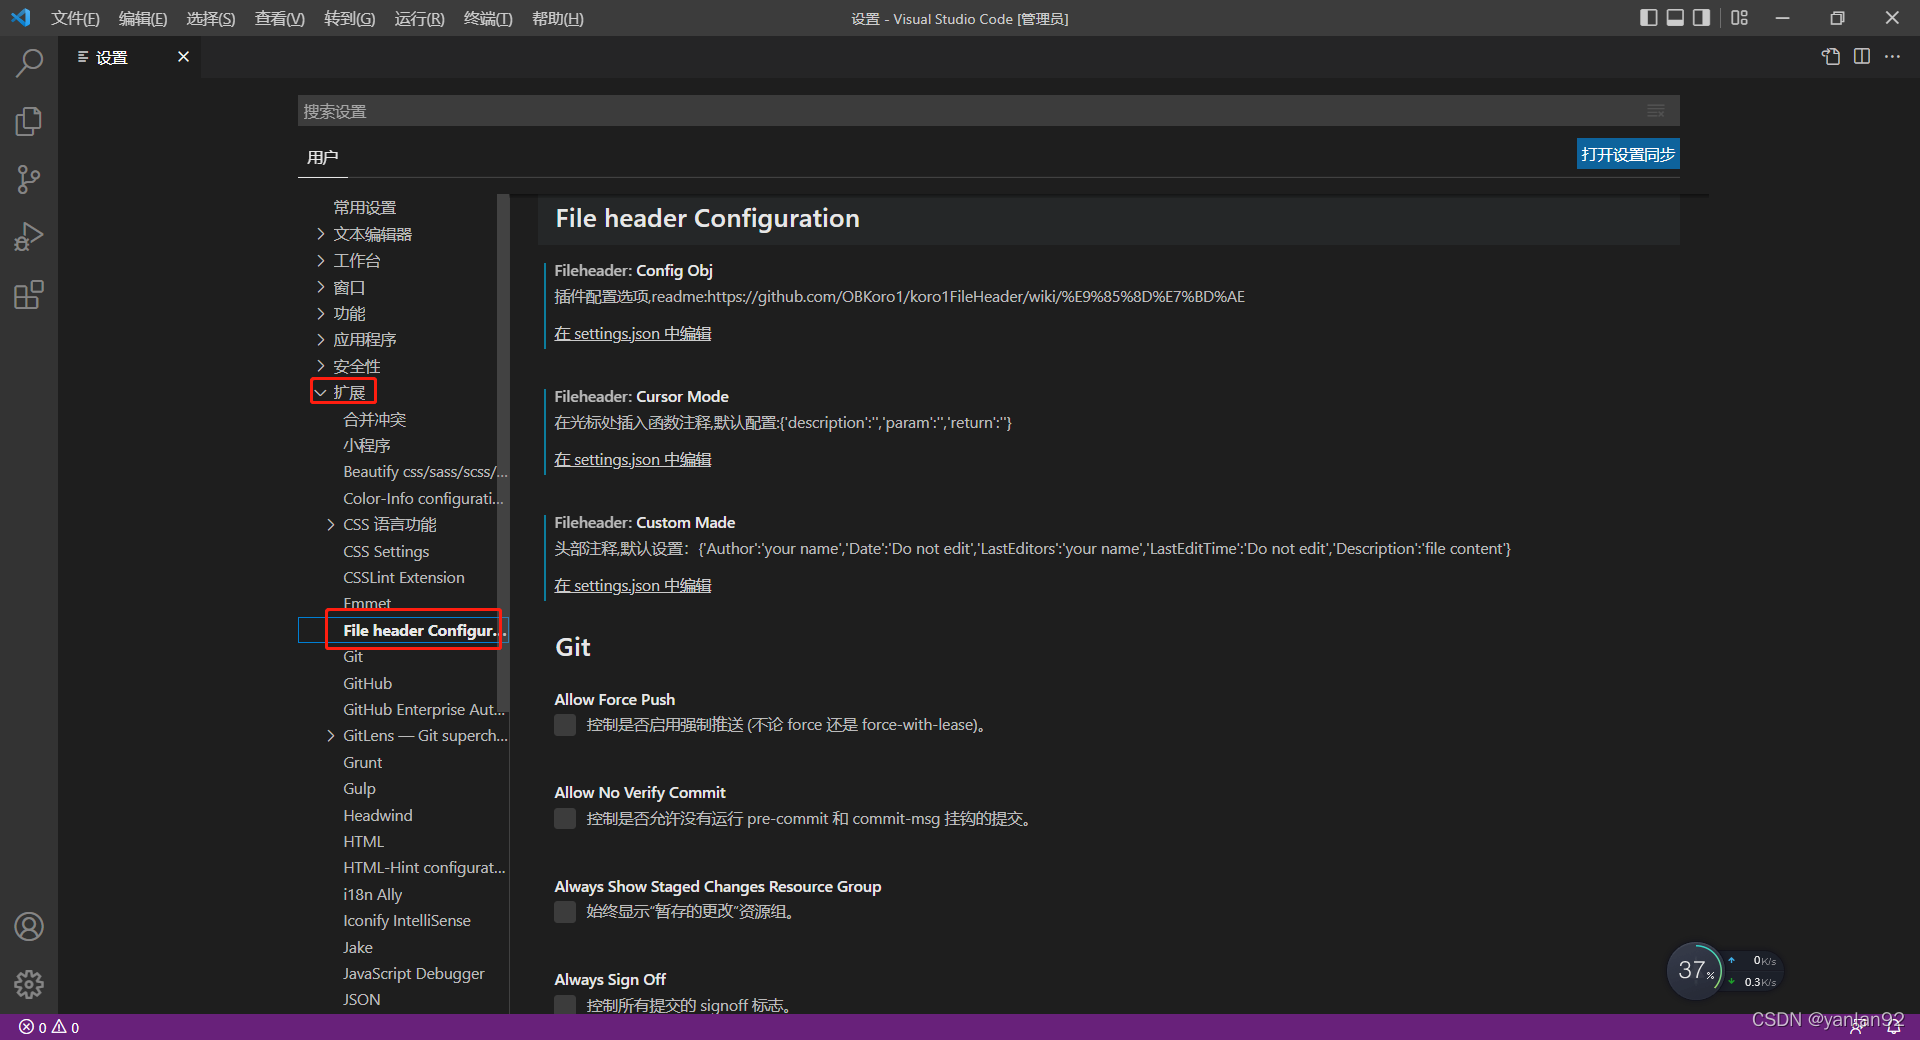Select CSS Settings tree item

(x=386, y=552)
